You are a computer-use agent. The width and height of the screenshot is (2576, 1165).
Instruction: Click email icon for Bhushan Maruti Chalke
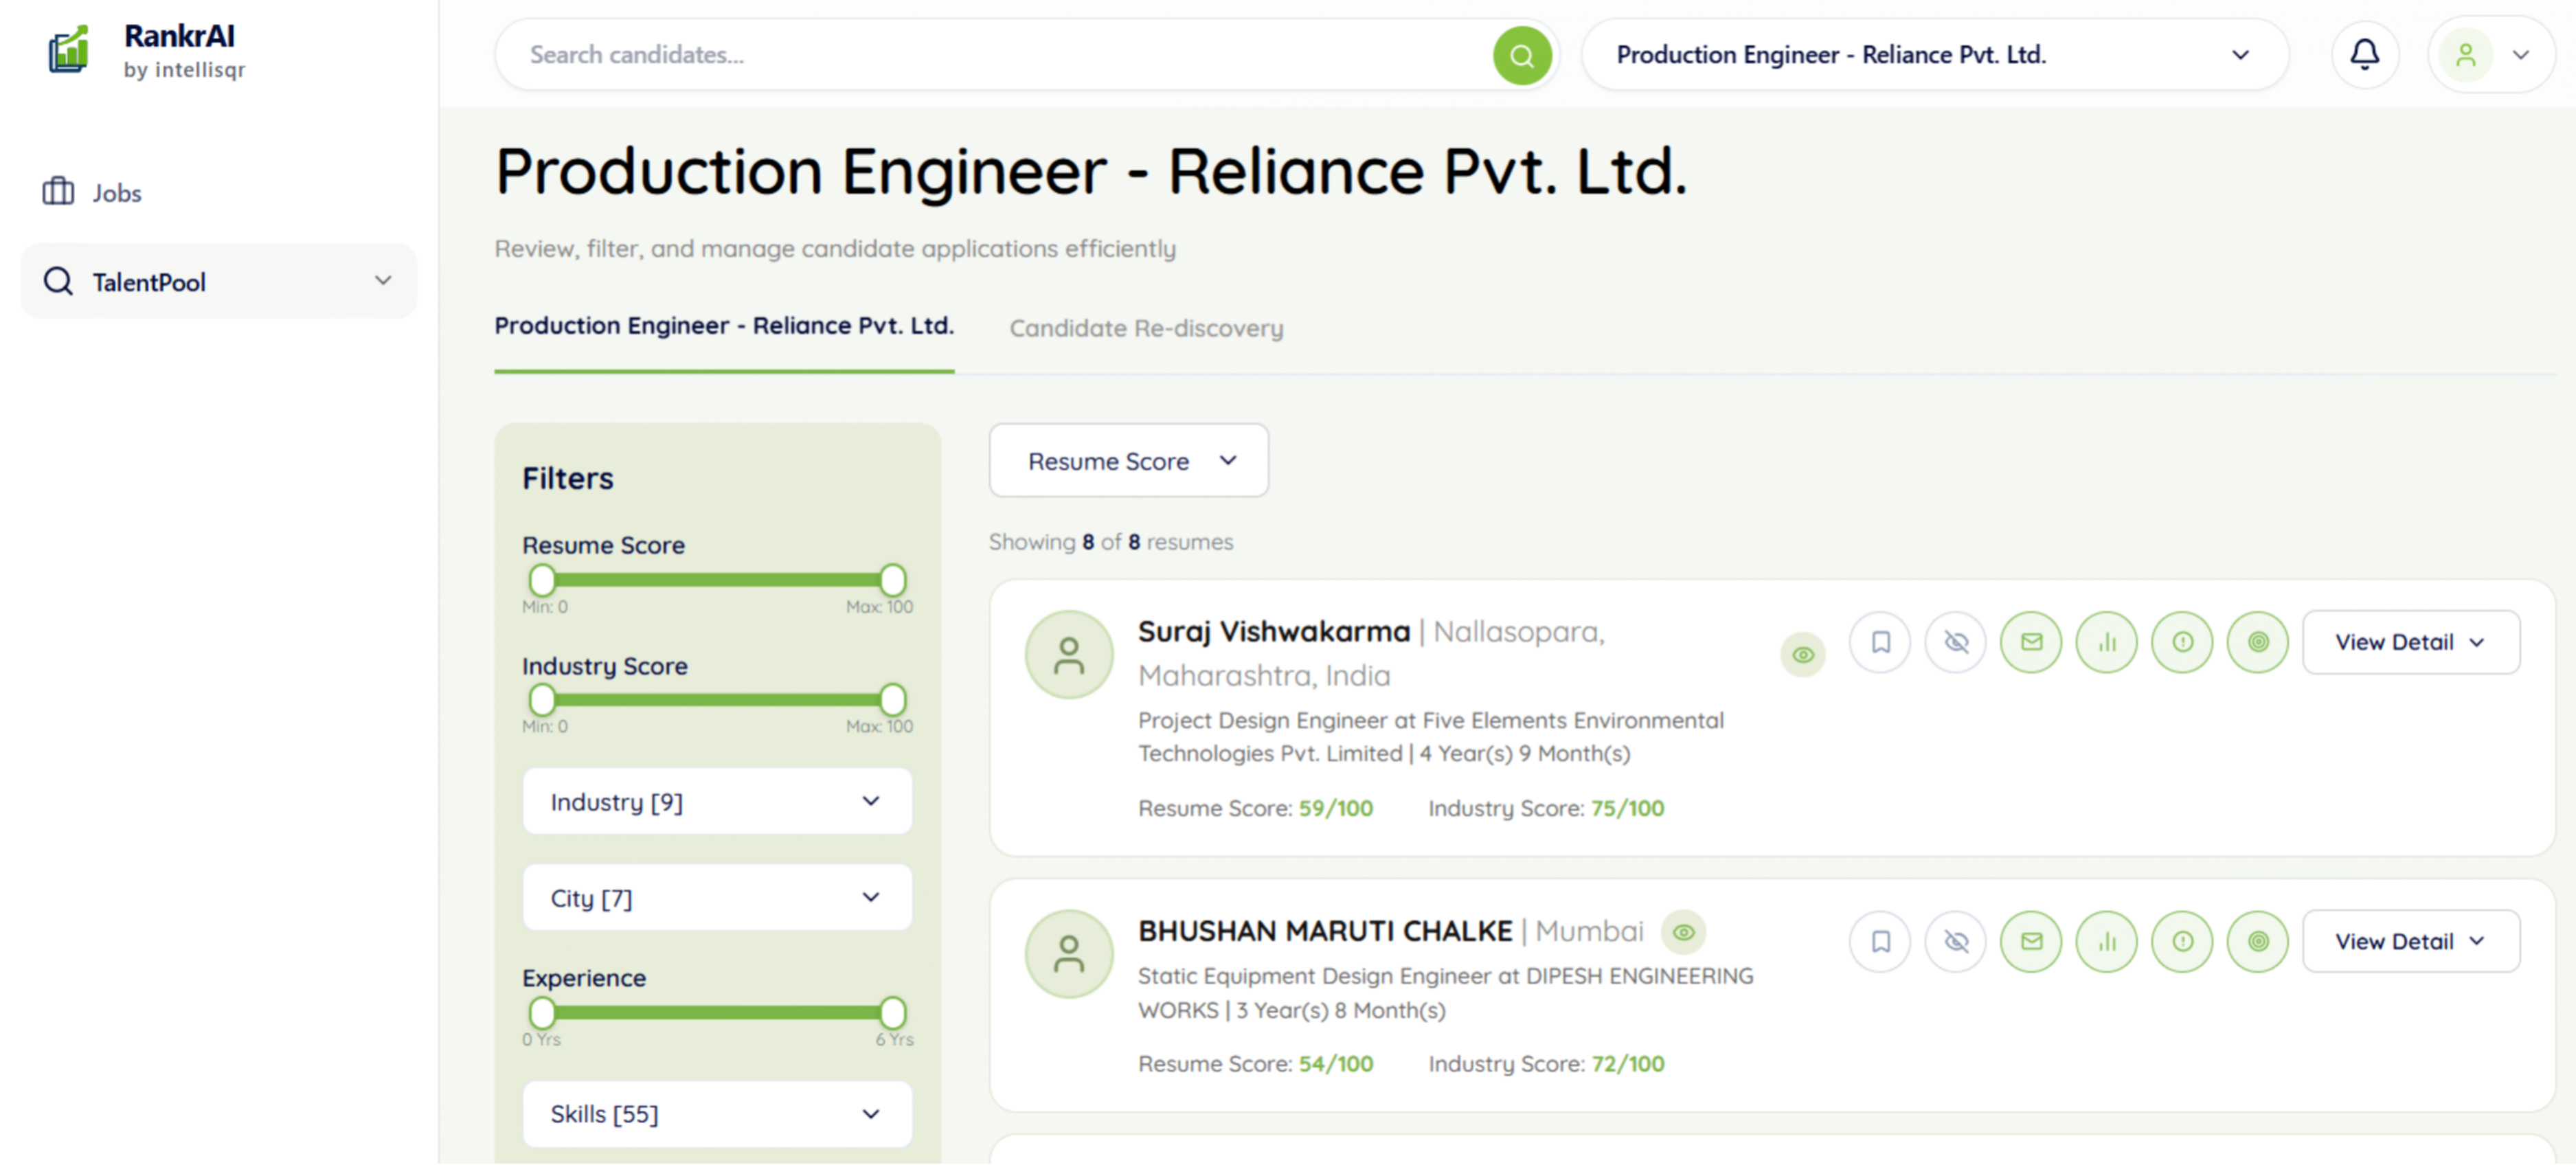2031,941
